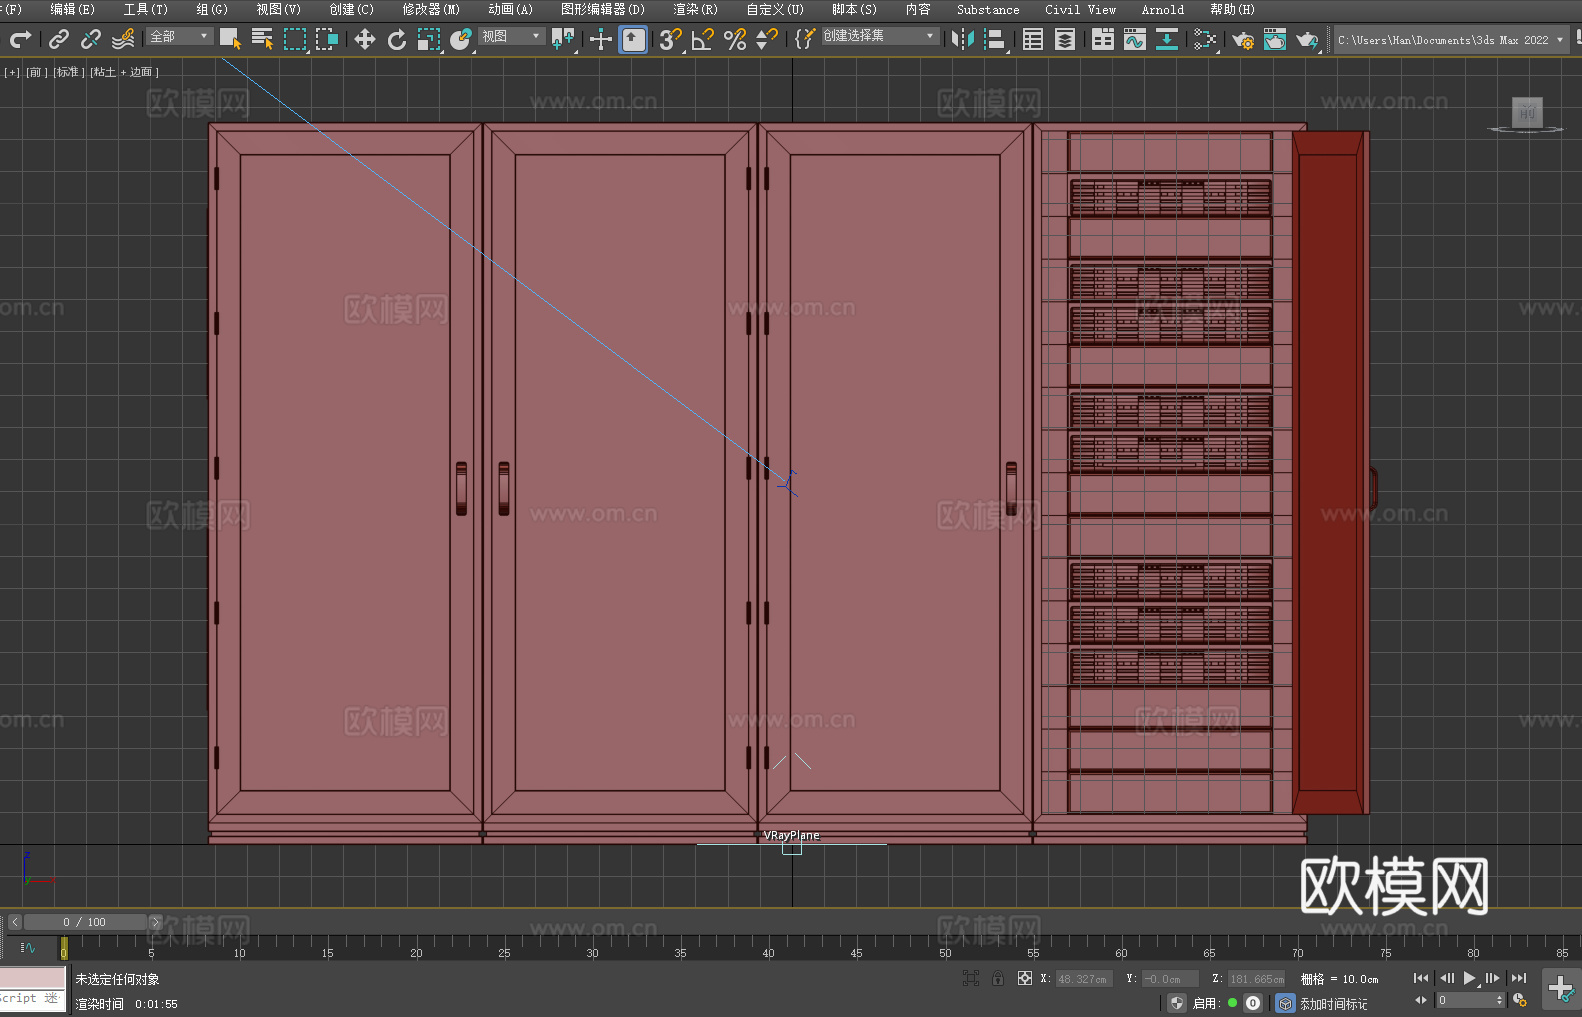Click the Mirror tool icon
The image size is (1582, 1017).
pos(963,39)
